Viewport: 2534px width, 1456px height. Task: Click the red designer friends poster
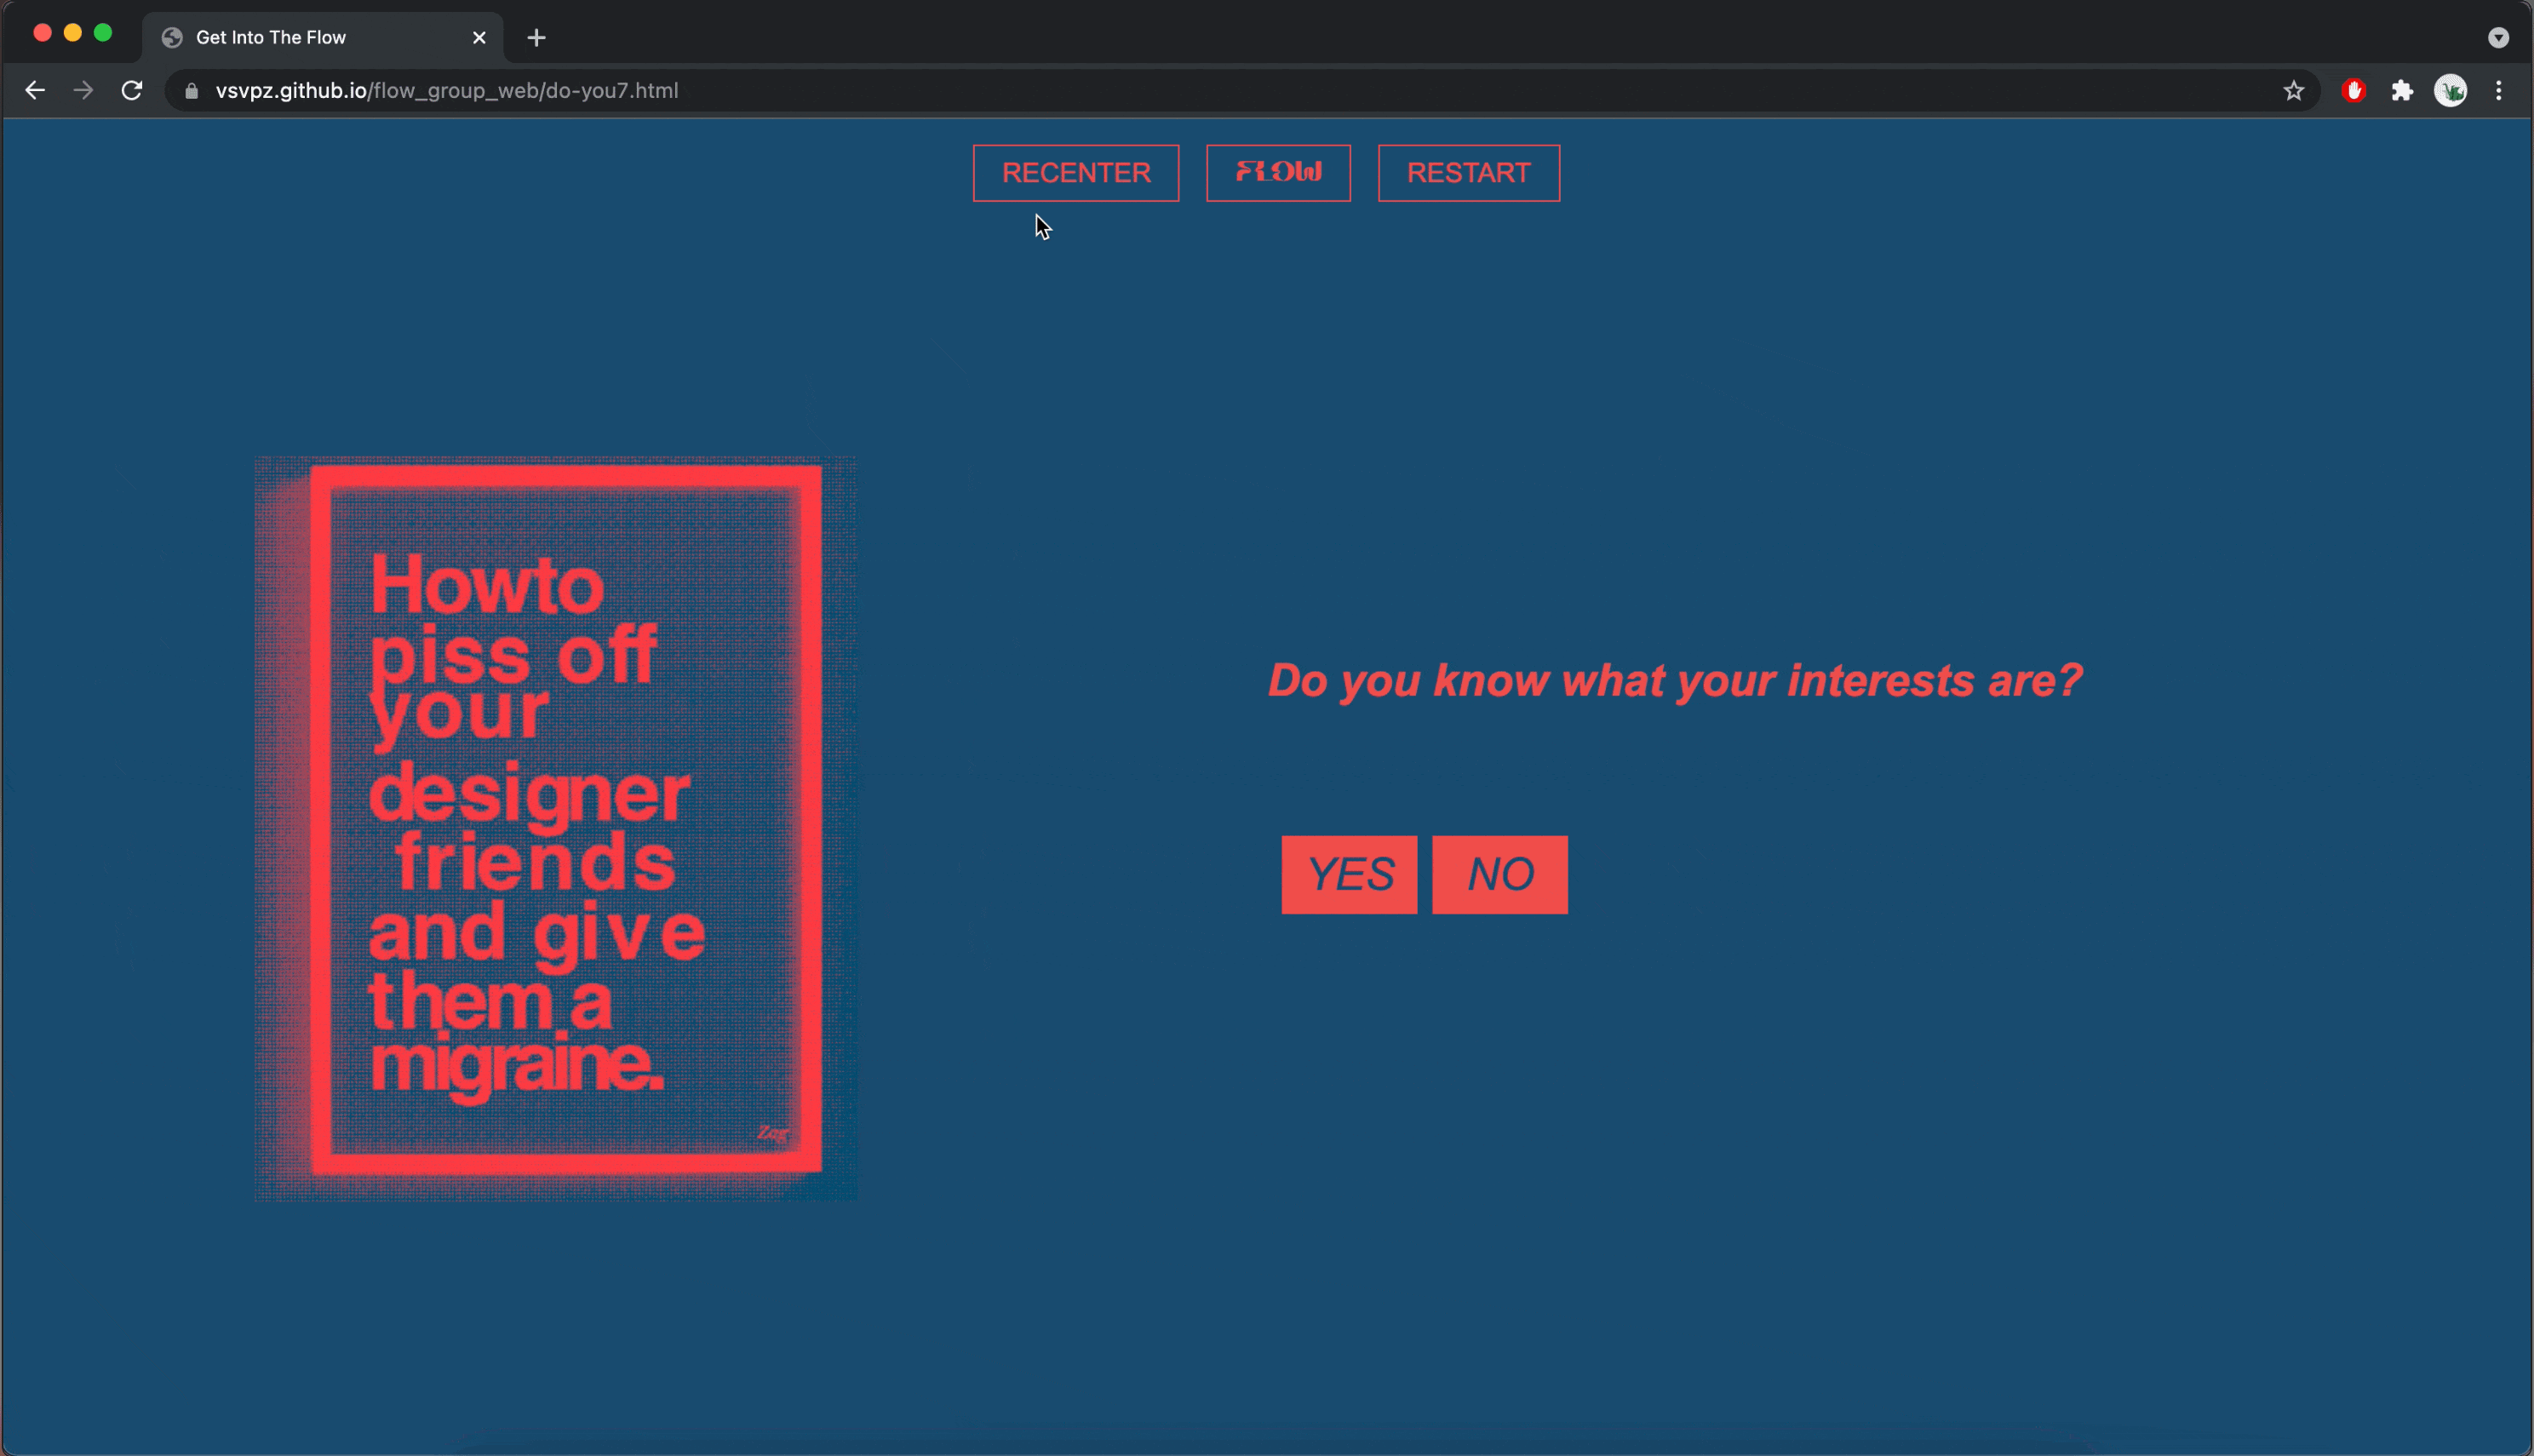[x=556, y=828]
